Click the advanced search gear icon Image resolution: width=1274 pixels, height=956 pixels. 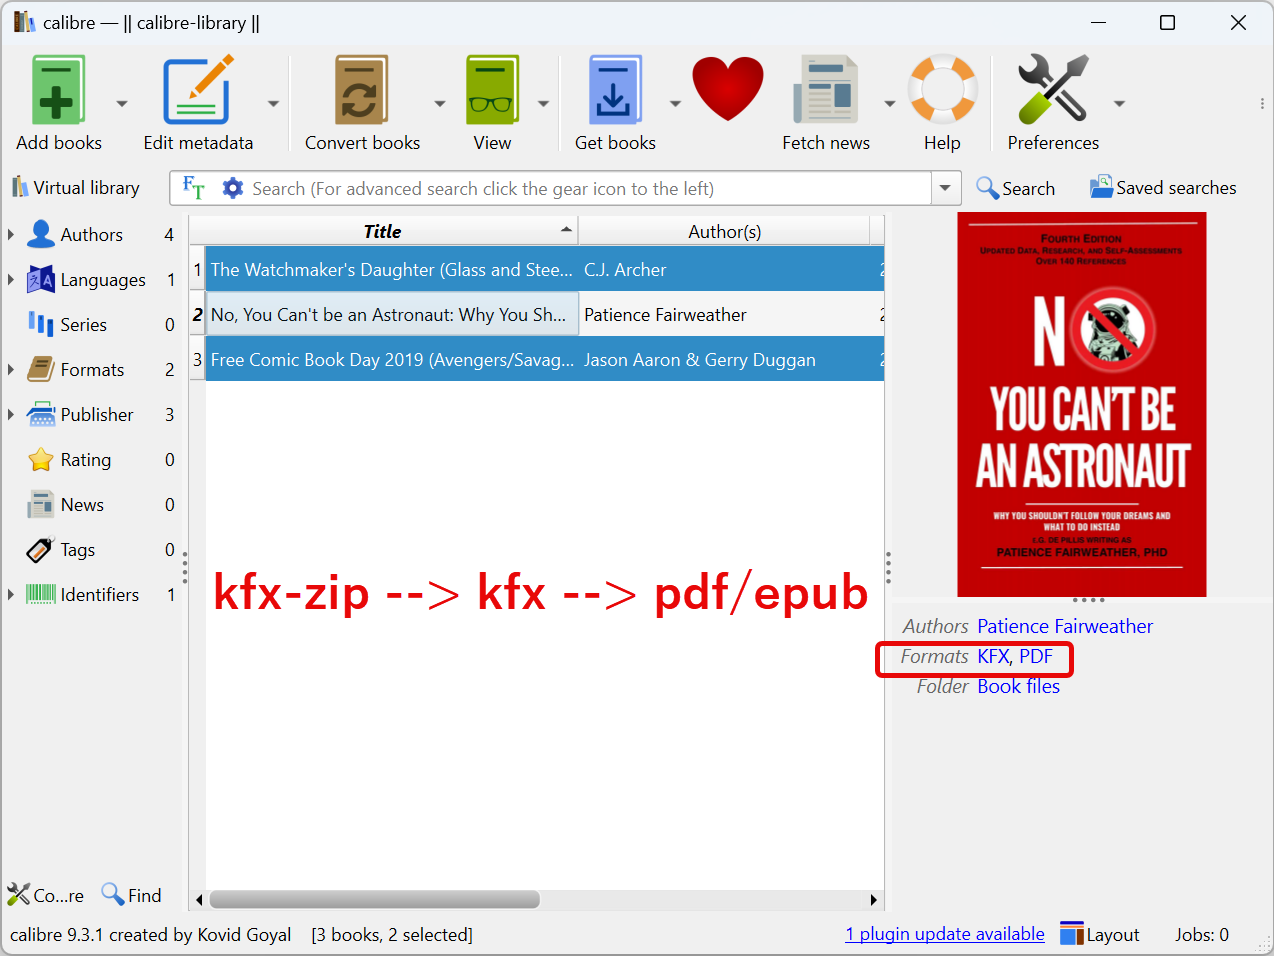pos(234,187)
